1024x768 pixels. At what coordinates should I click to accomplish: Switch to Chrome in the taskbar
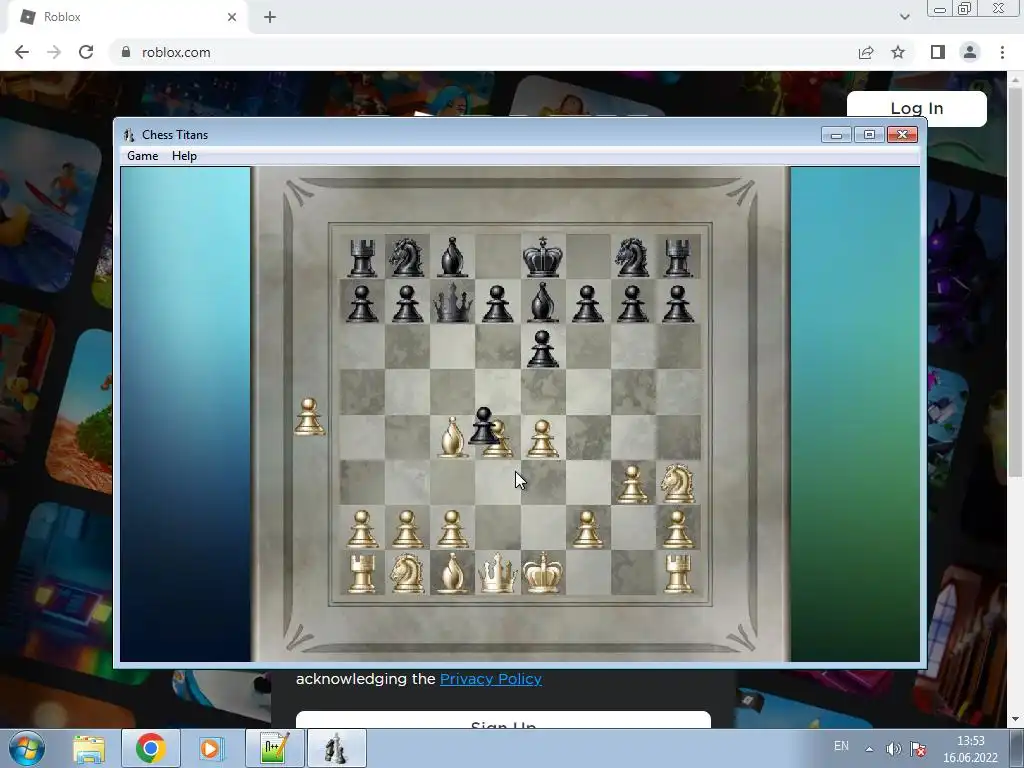[151, 748]
